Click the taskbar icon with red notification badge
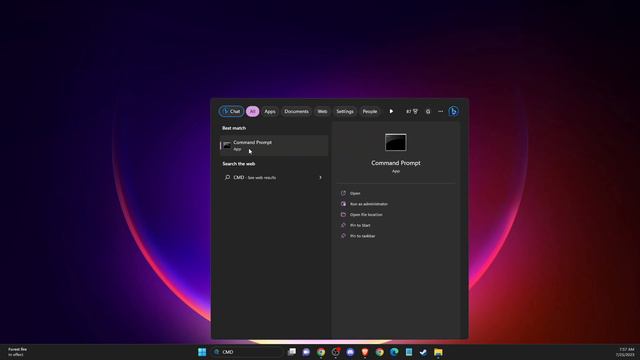The width and height of the screenshot is (640, 360). pos(336,352)
